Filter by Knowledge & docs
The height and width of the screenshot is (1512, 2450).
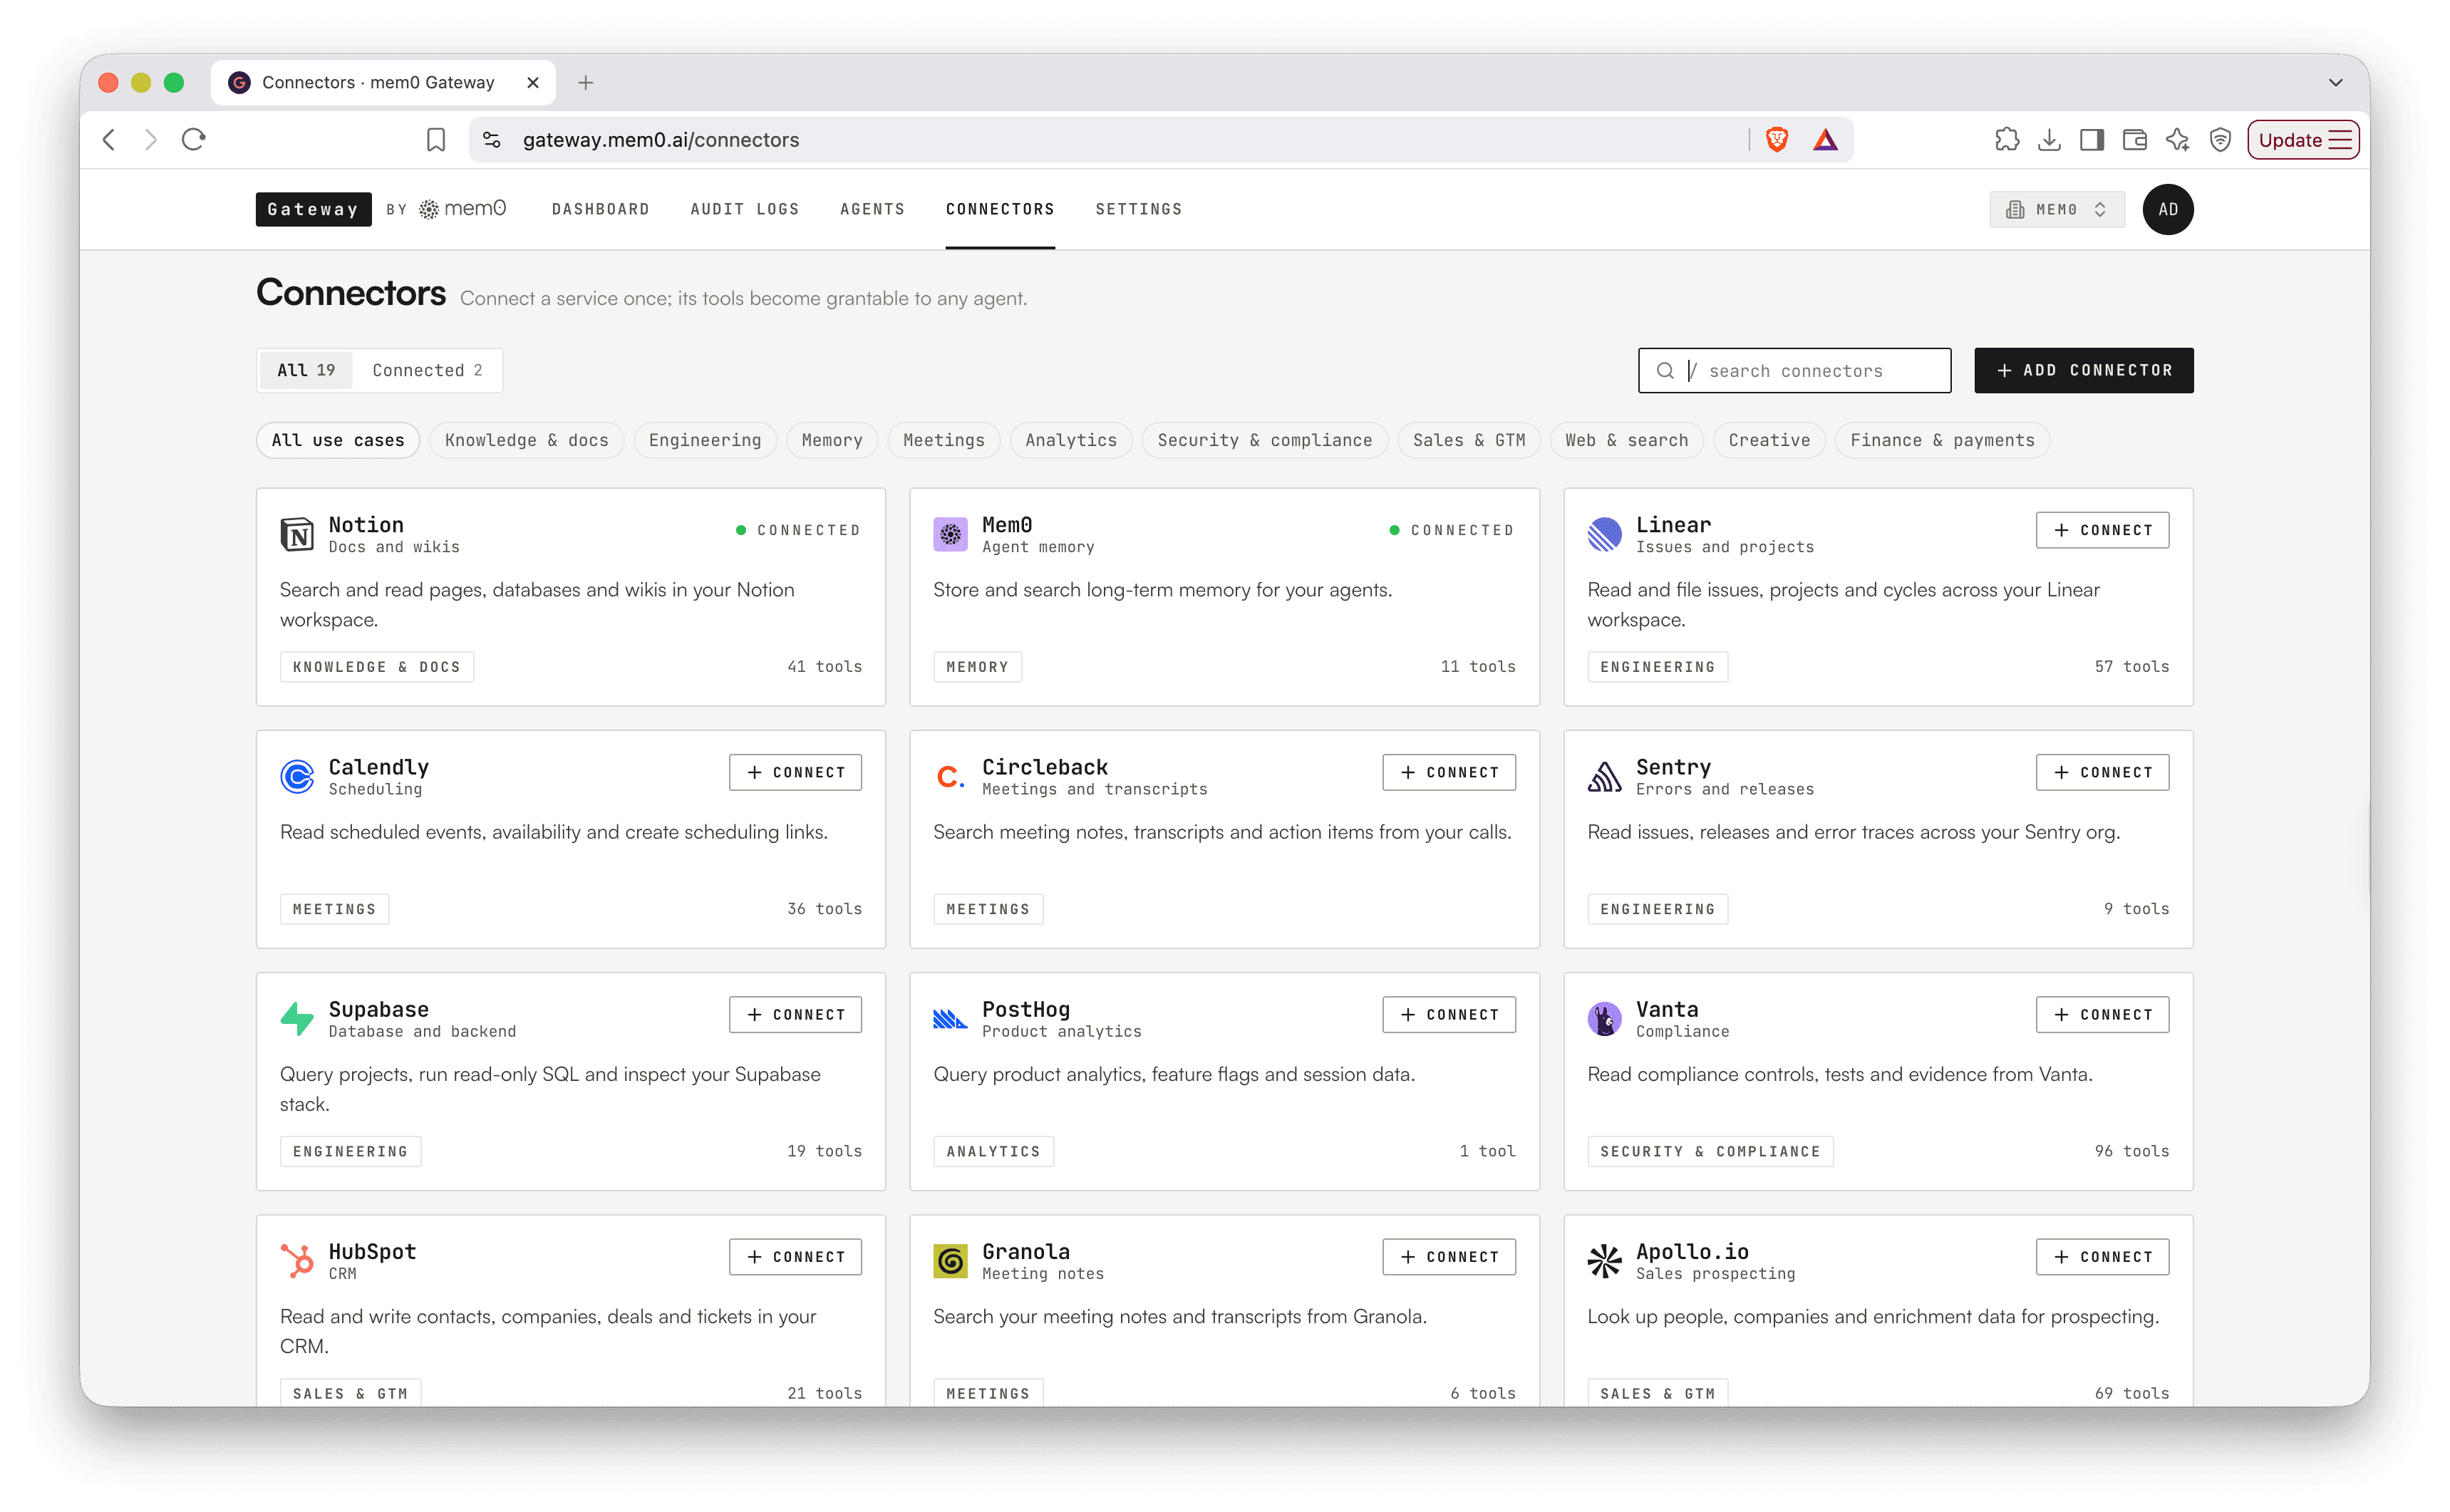[x=526, y=440]
